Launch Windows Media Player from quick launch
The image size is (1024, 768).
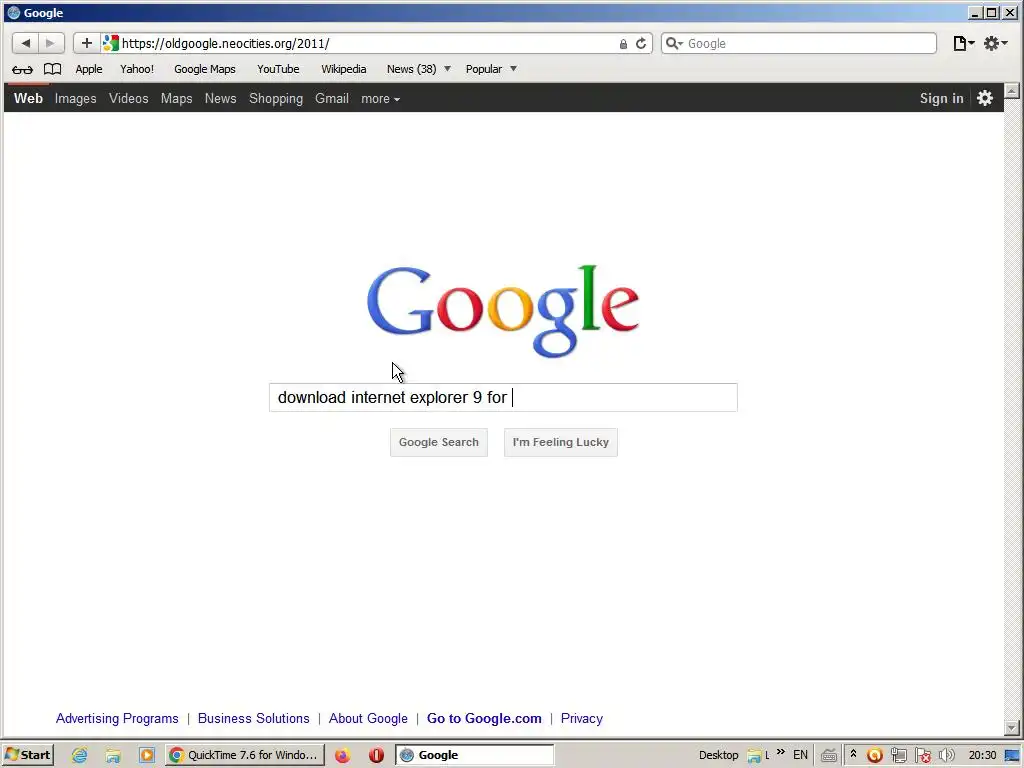(147, 756)
